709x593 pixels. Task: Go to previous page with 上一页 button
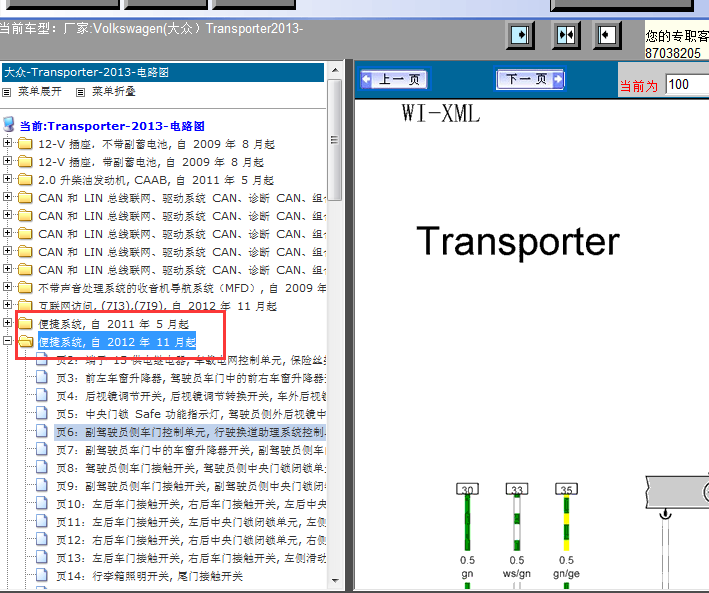tap(394, 80)
